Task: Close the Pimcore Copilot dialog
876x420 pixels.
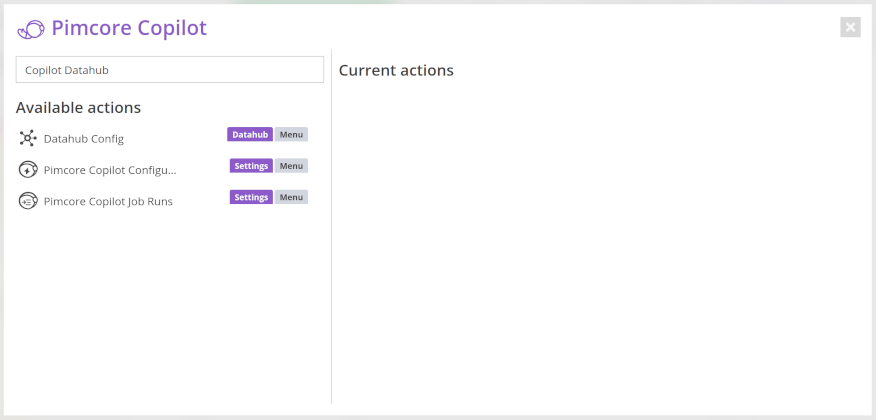Action: point(850,27)
